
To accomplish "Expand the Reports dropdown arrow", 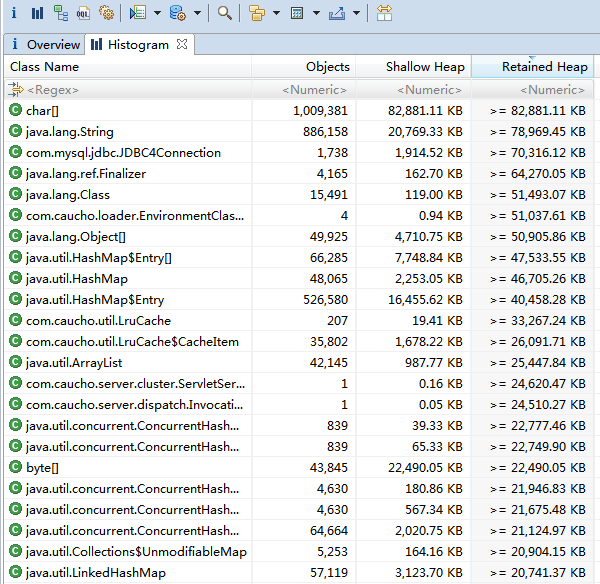I will pos(158,13).
